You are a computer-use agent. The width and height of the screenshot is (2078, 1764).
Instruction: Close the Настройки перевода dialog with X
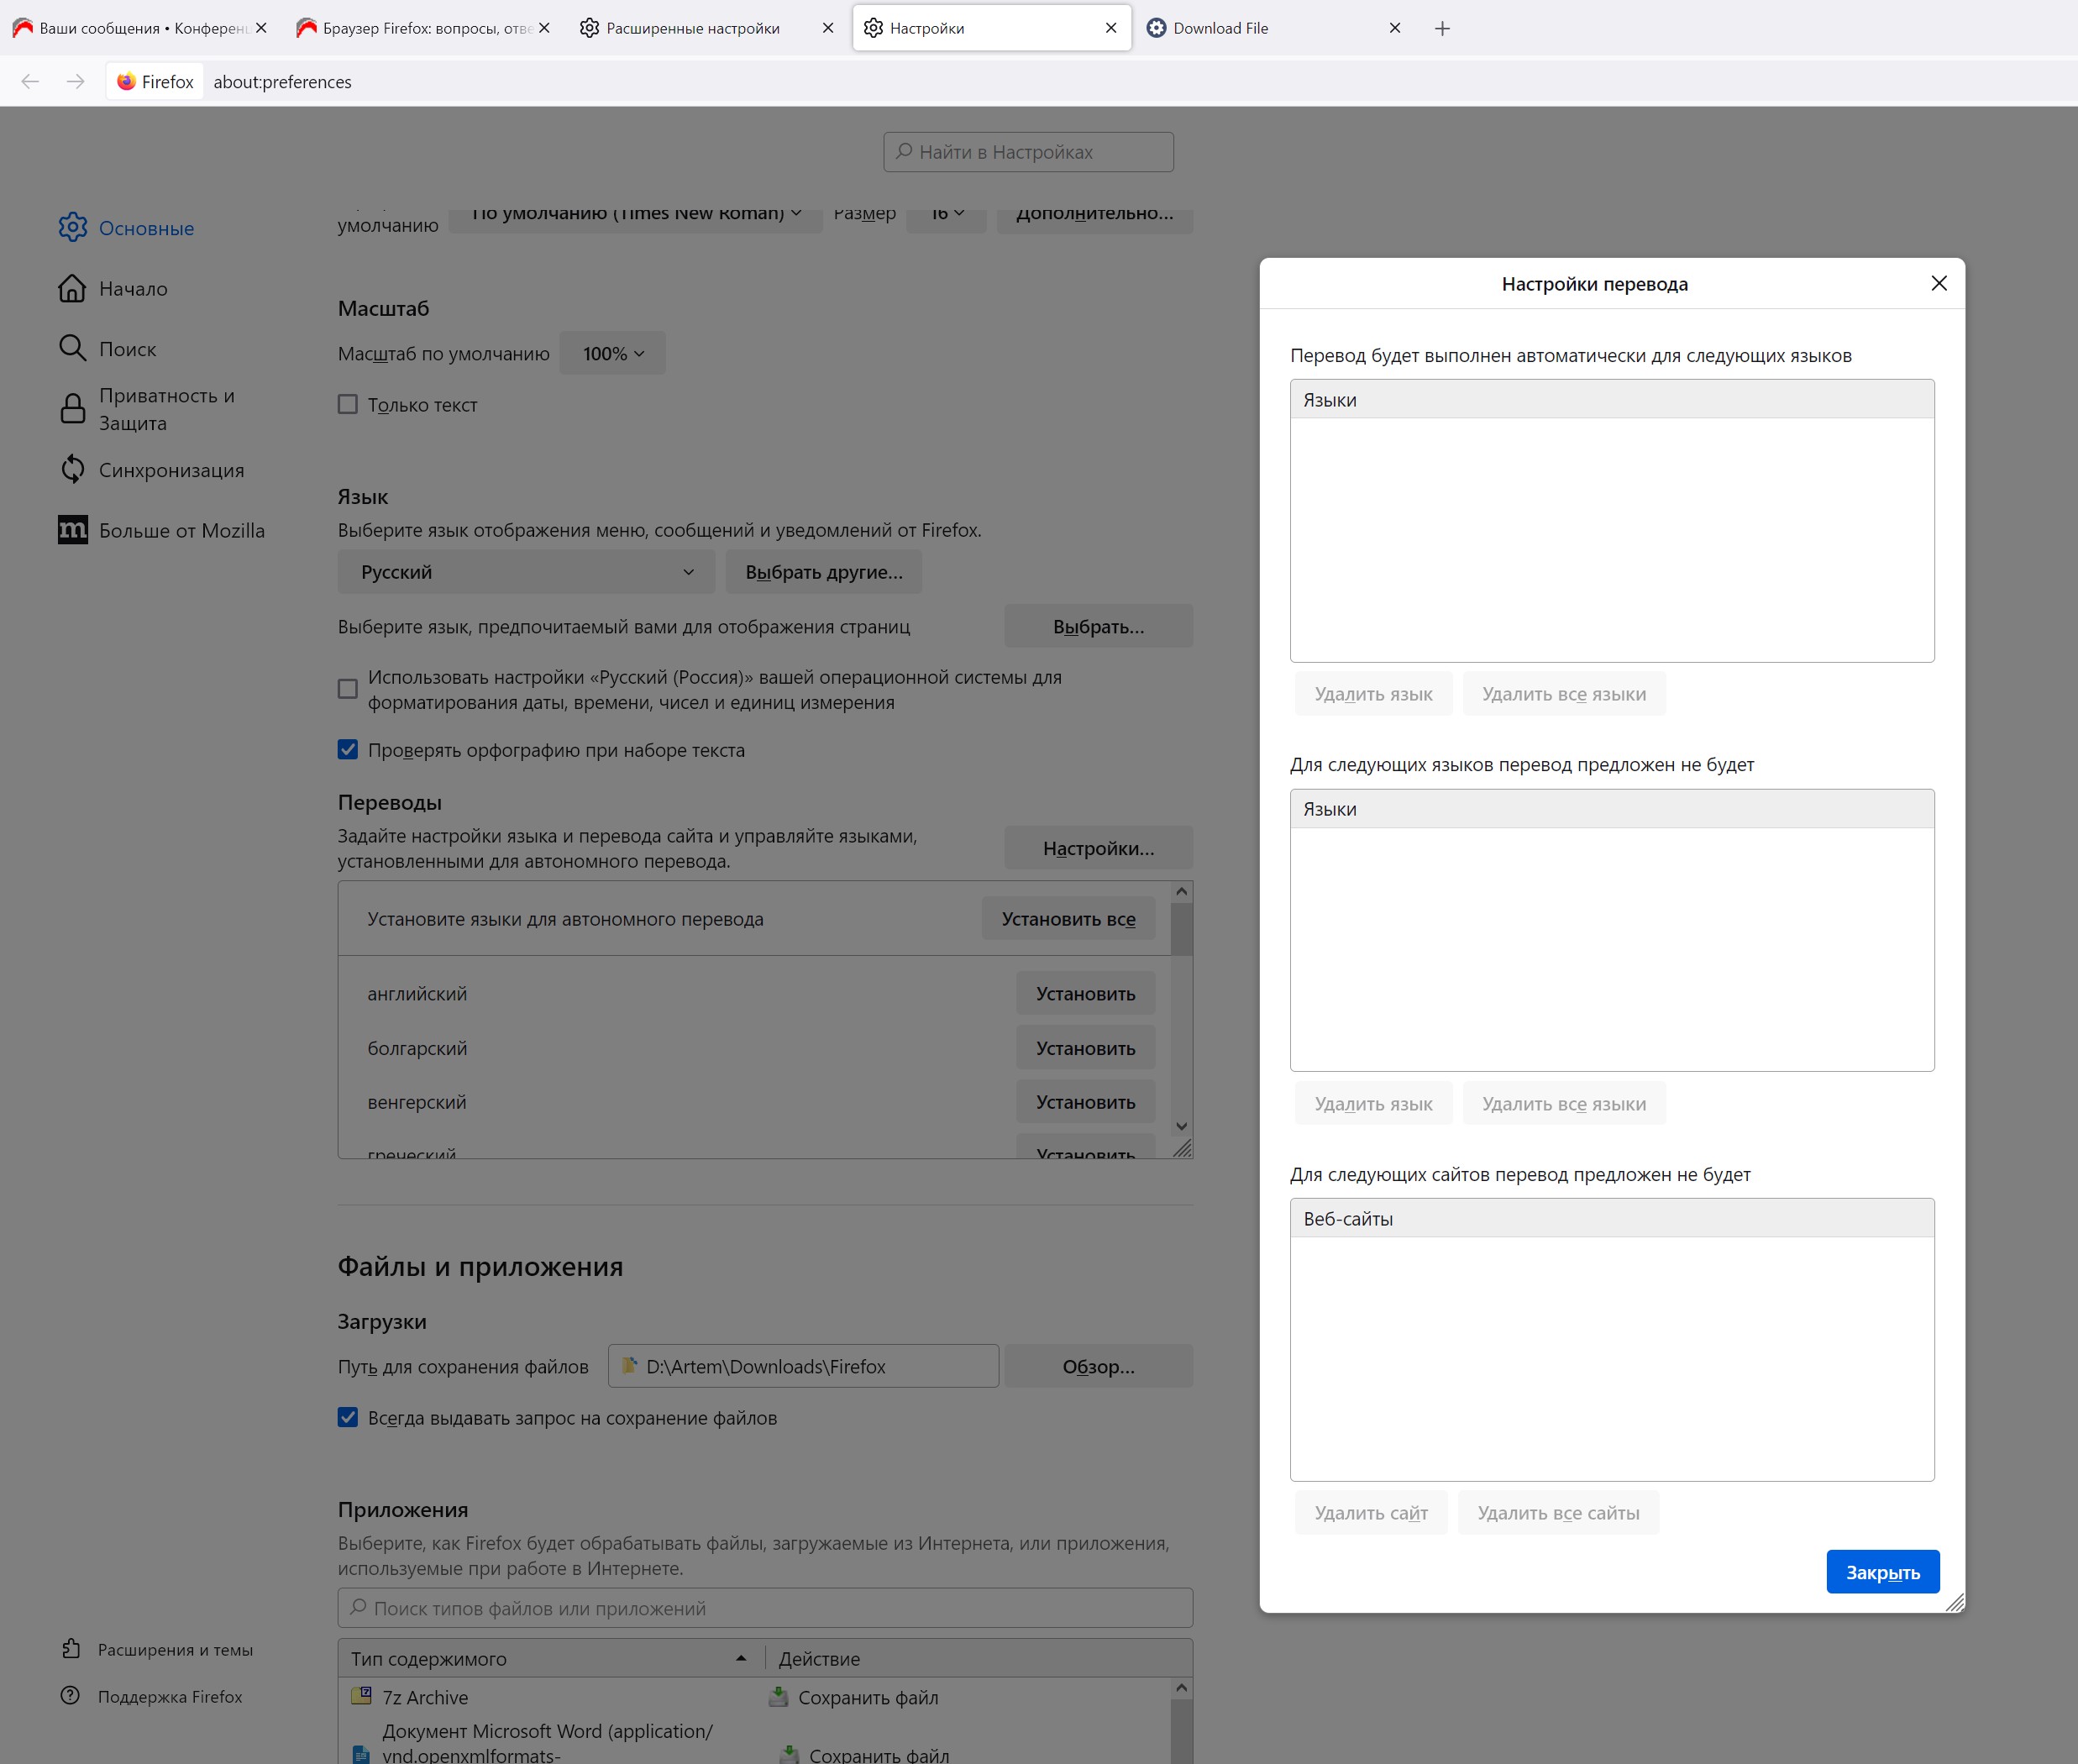[1938, 283]
